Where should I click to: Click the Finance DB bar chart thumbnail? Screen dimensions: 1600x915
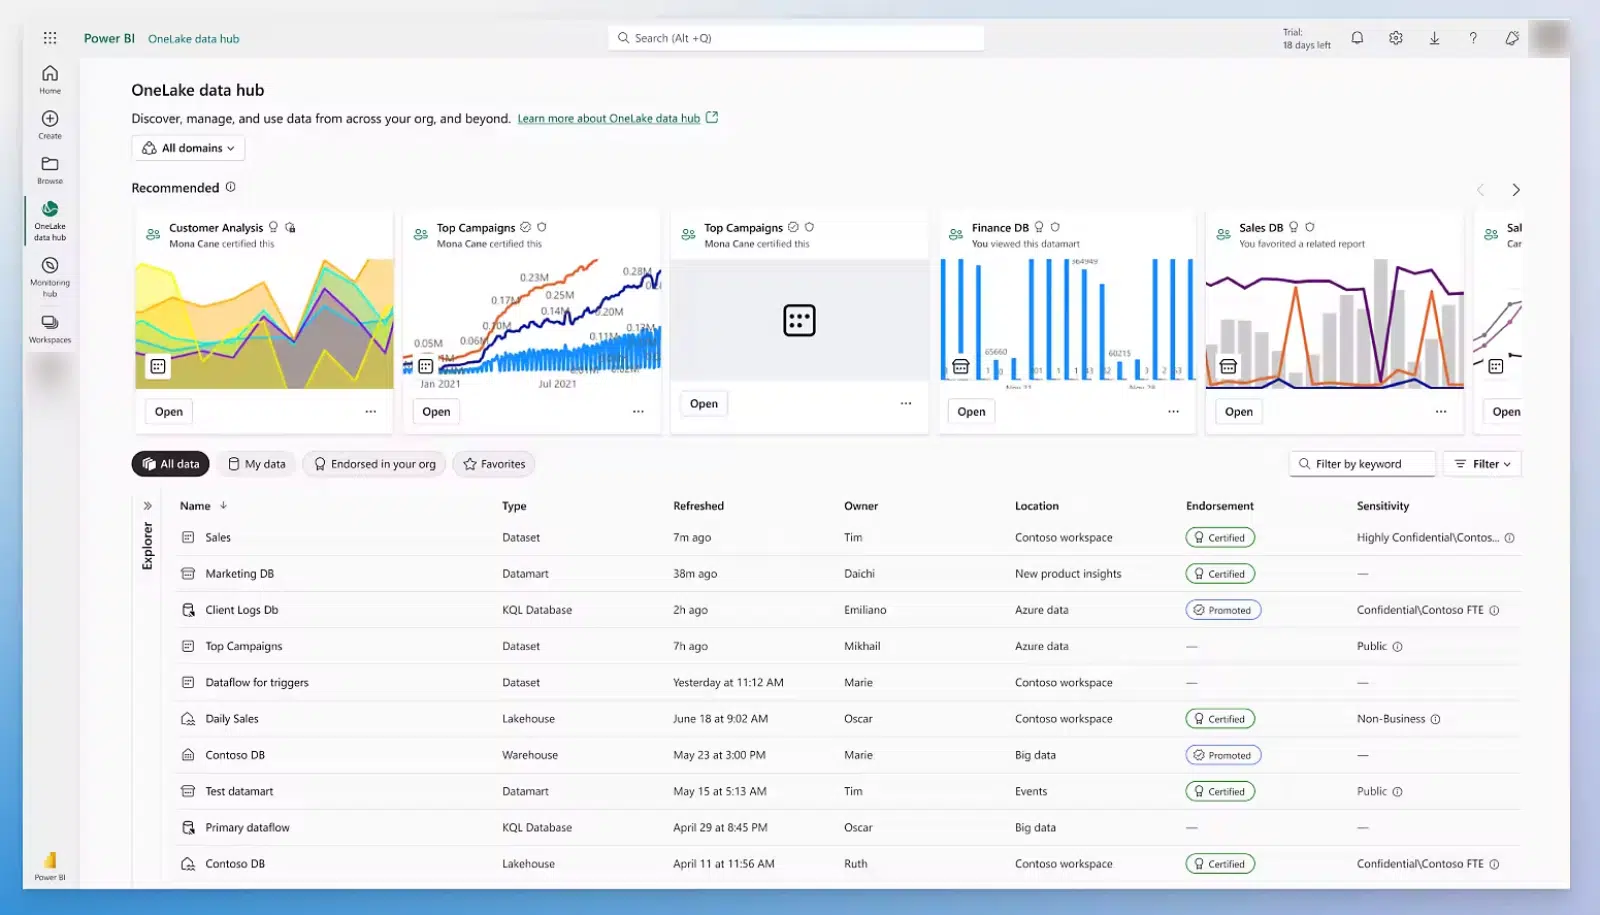coord(1067,323)
